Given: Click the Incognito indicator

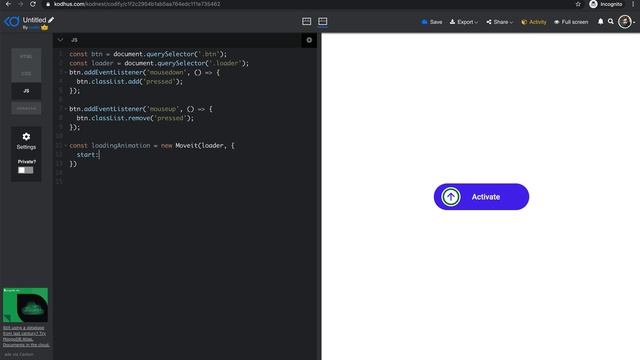Looking at the screenshot, I should point(606,4).
